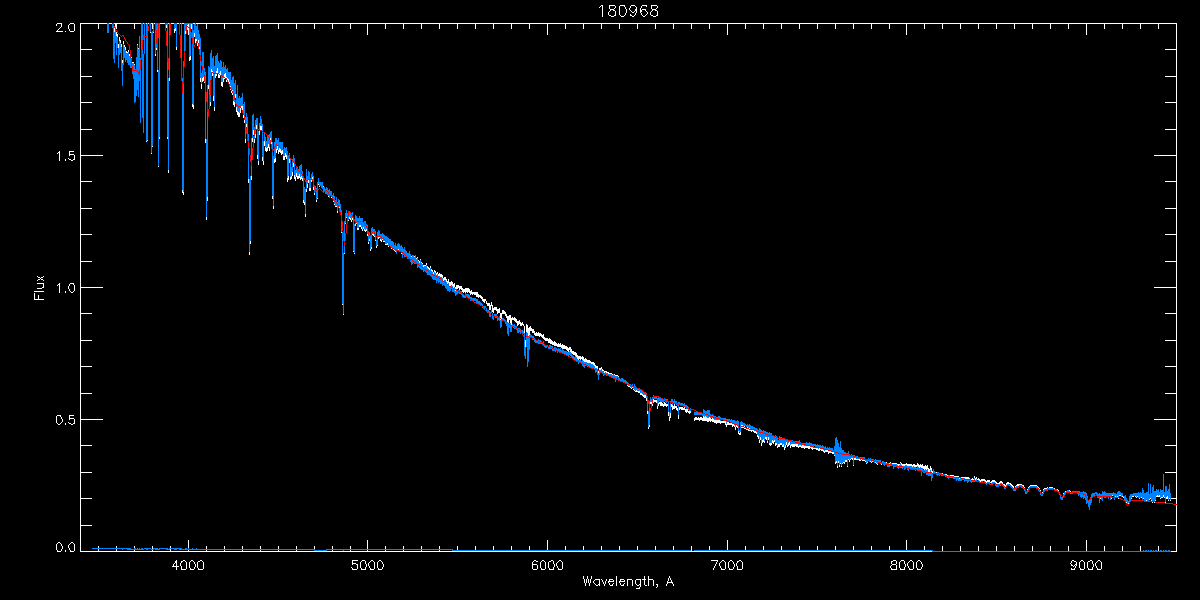Click the 1.0 flux tick label

click(66, 288)
